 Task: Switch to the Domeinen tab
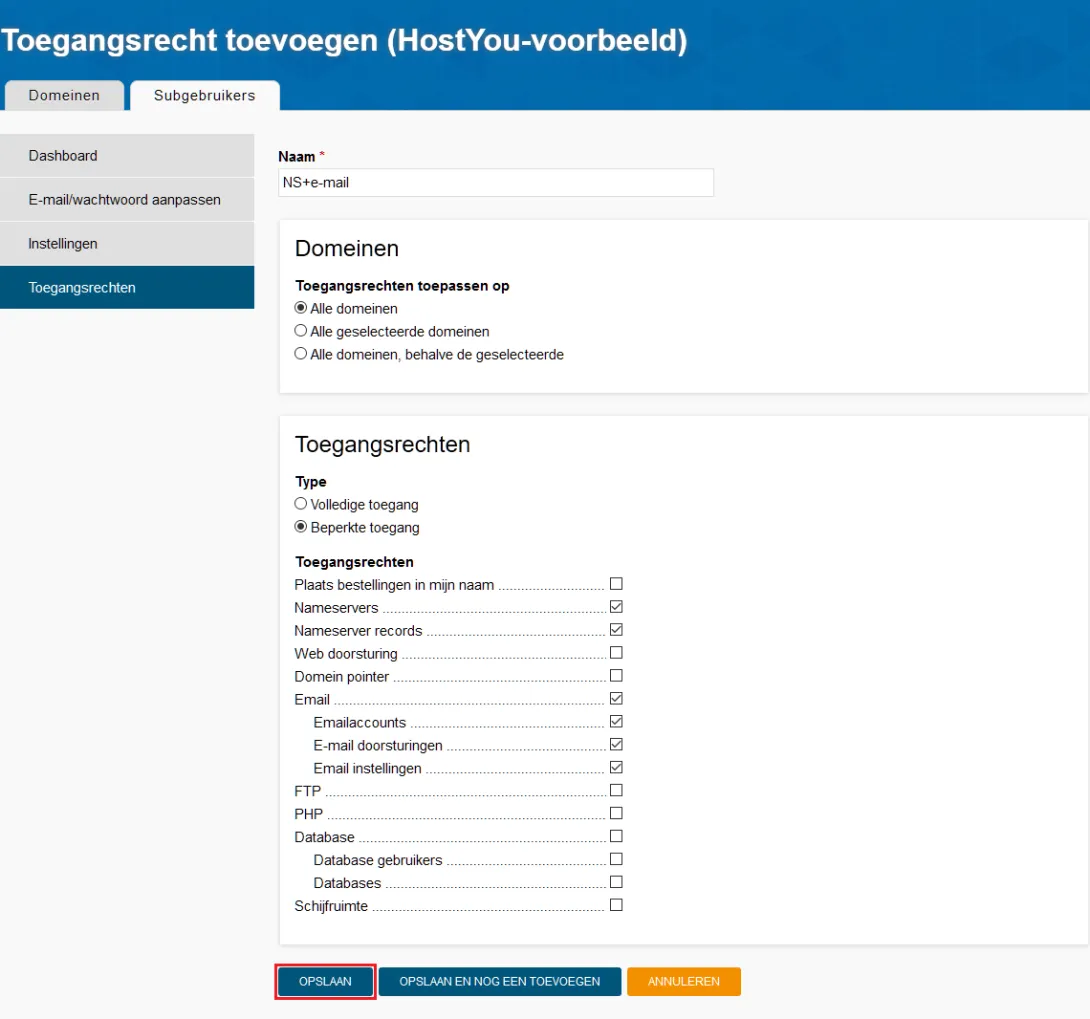point(64,96)
